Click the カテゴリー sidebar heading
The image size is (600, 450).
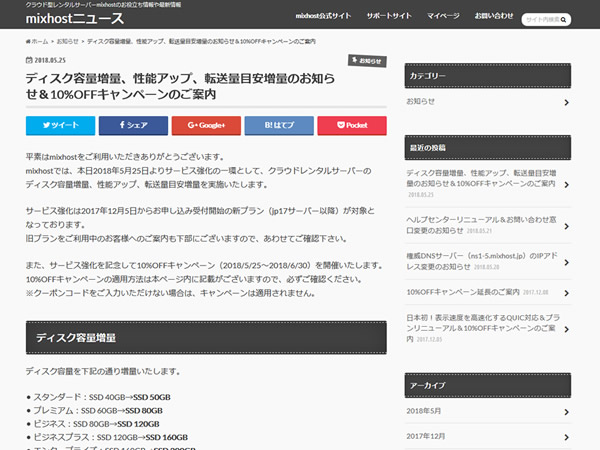pos(488,76)
